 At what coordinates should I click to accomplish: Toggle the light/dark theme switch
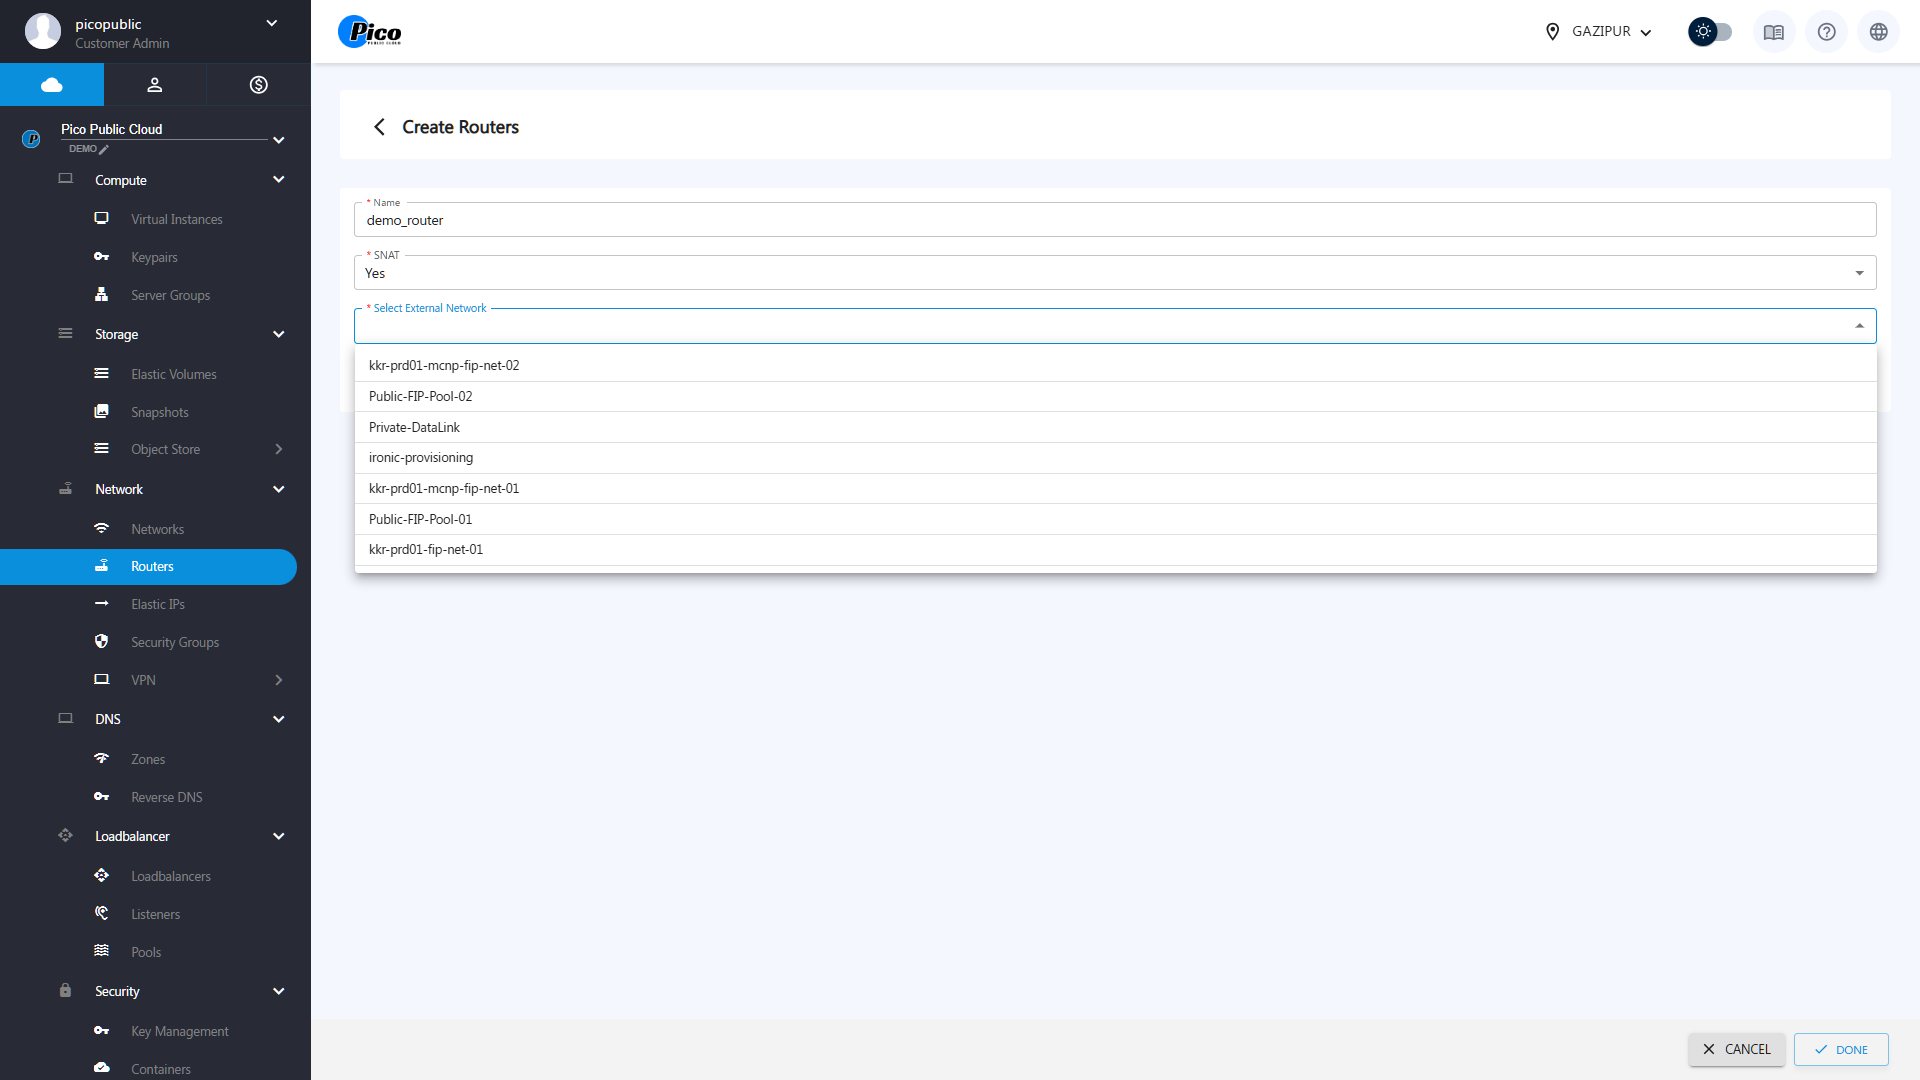[x=1710, y=32]
